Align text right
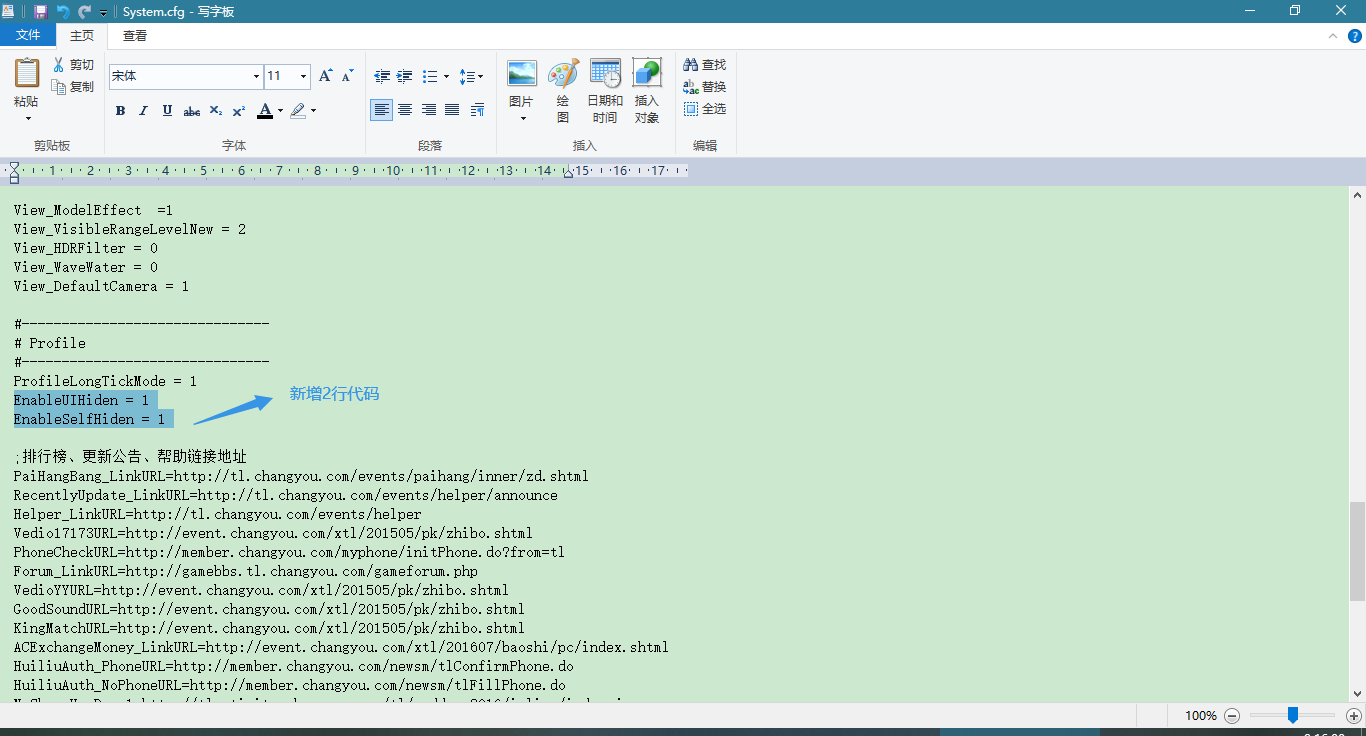The width and height of the screenshot is (1366, 736). 428,110
